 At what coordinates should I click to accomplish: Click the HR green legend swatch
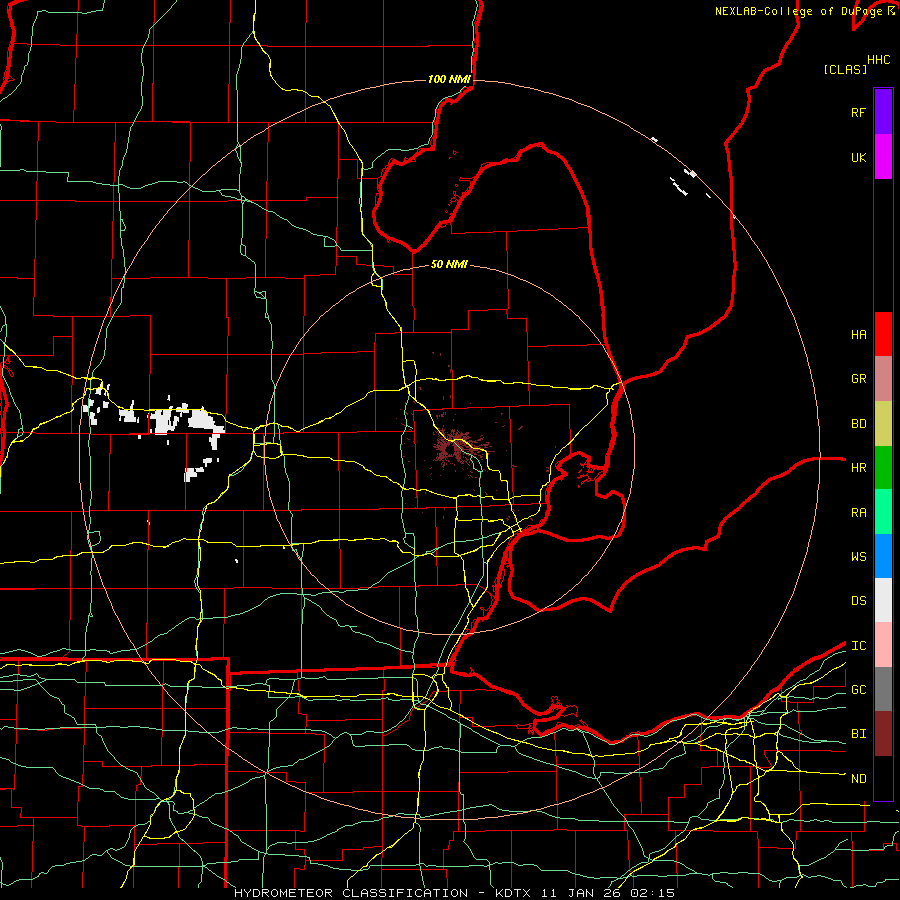pyautogui.click(x=883, y=467)
